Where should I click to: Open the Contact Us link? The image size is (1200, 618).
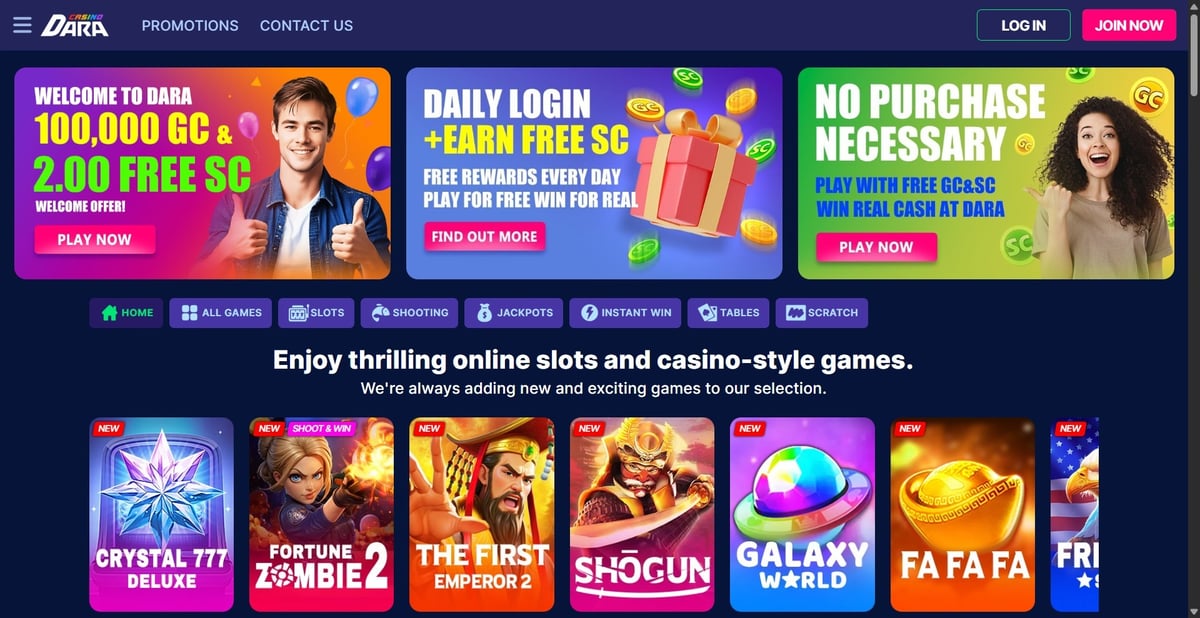coord(306,26)
